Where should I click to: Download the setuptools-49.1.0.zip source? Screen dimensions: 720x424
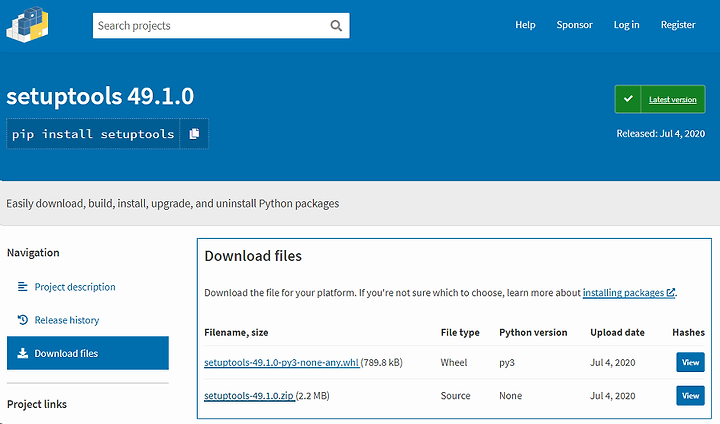pos(249,396)
